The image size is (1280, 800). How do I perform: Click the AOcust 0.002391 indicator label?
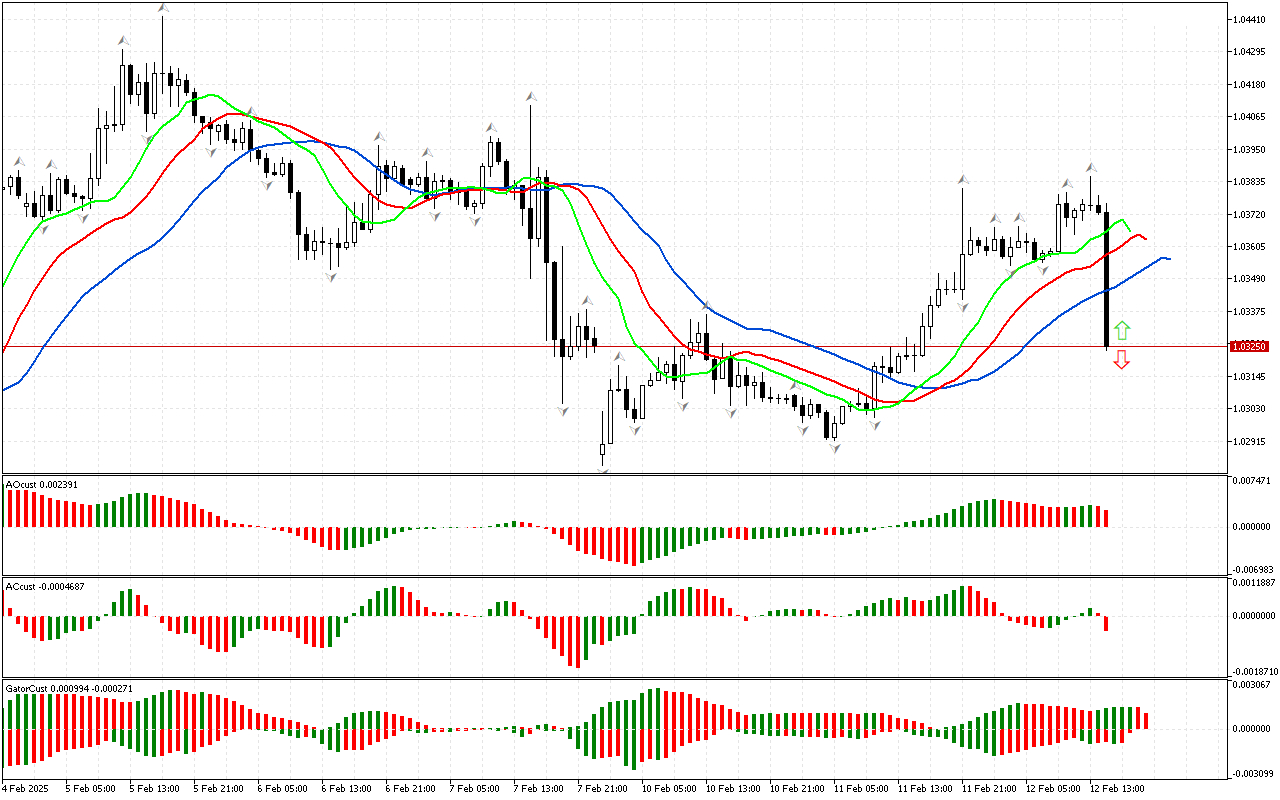[x=42, y=484]
